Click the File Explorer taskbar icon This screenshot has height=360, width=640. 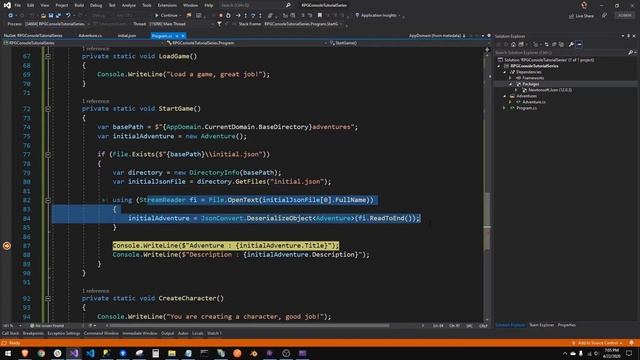click(x=172, y=353)
